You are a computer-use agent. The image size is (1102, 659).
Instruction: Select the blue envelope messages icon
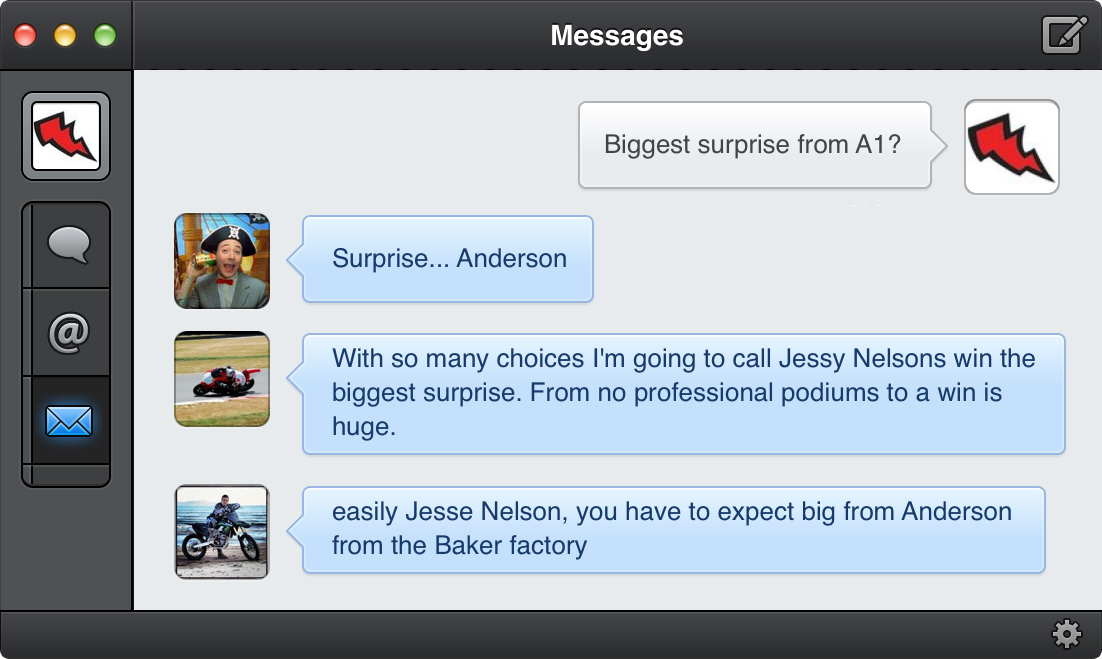(x=69, y=420)
